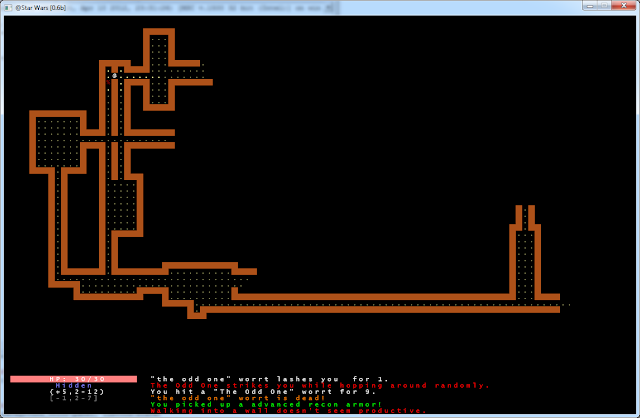Maximize the Star Wars window
Image resolution: width=640 pixels, height=418 pixels.
pyautogui.click(x=604, y=6)
